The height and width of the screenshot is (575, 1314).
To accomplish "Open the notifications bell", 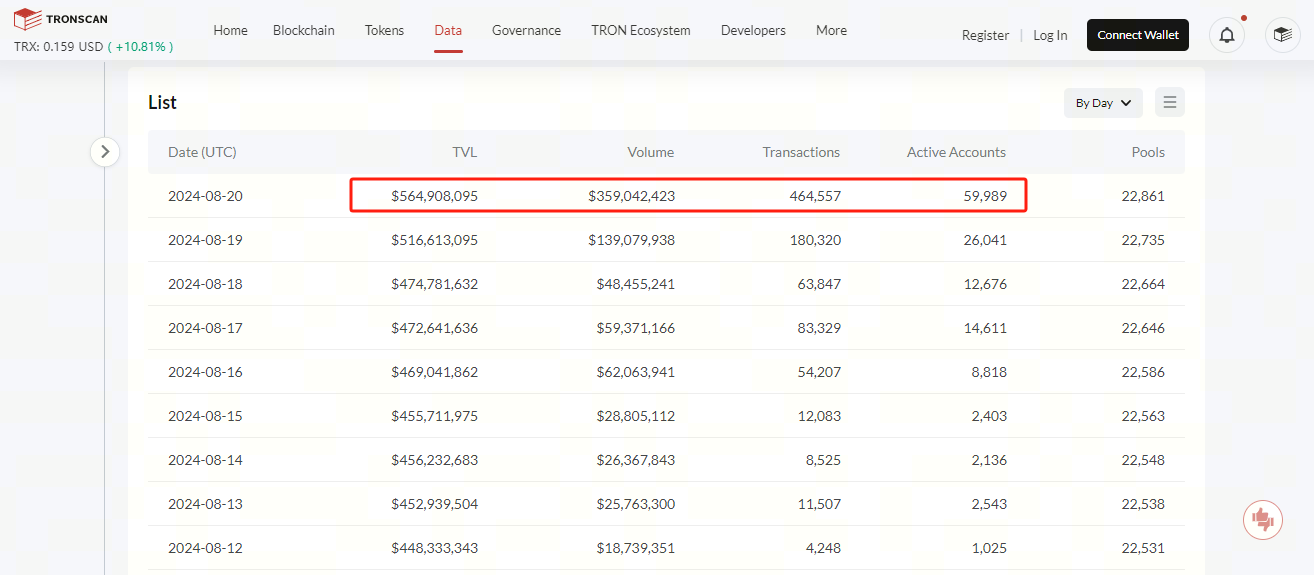I will click(1226, 35).
